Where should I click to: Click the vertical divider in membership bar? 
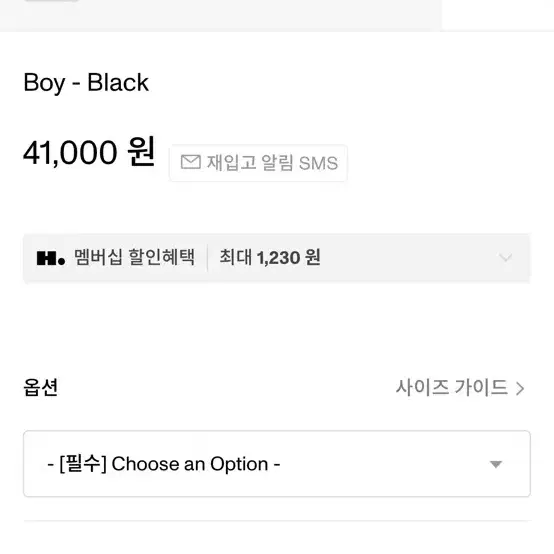[207, 258]
